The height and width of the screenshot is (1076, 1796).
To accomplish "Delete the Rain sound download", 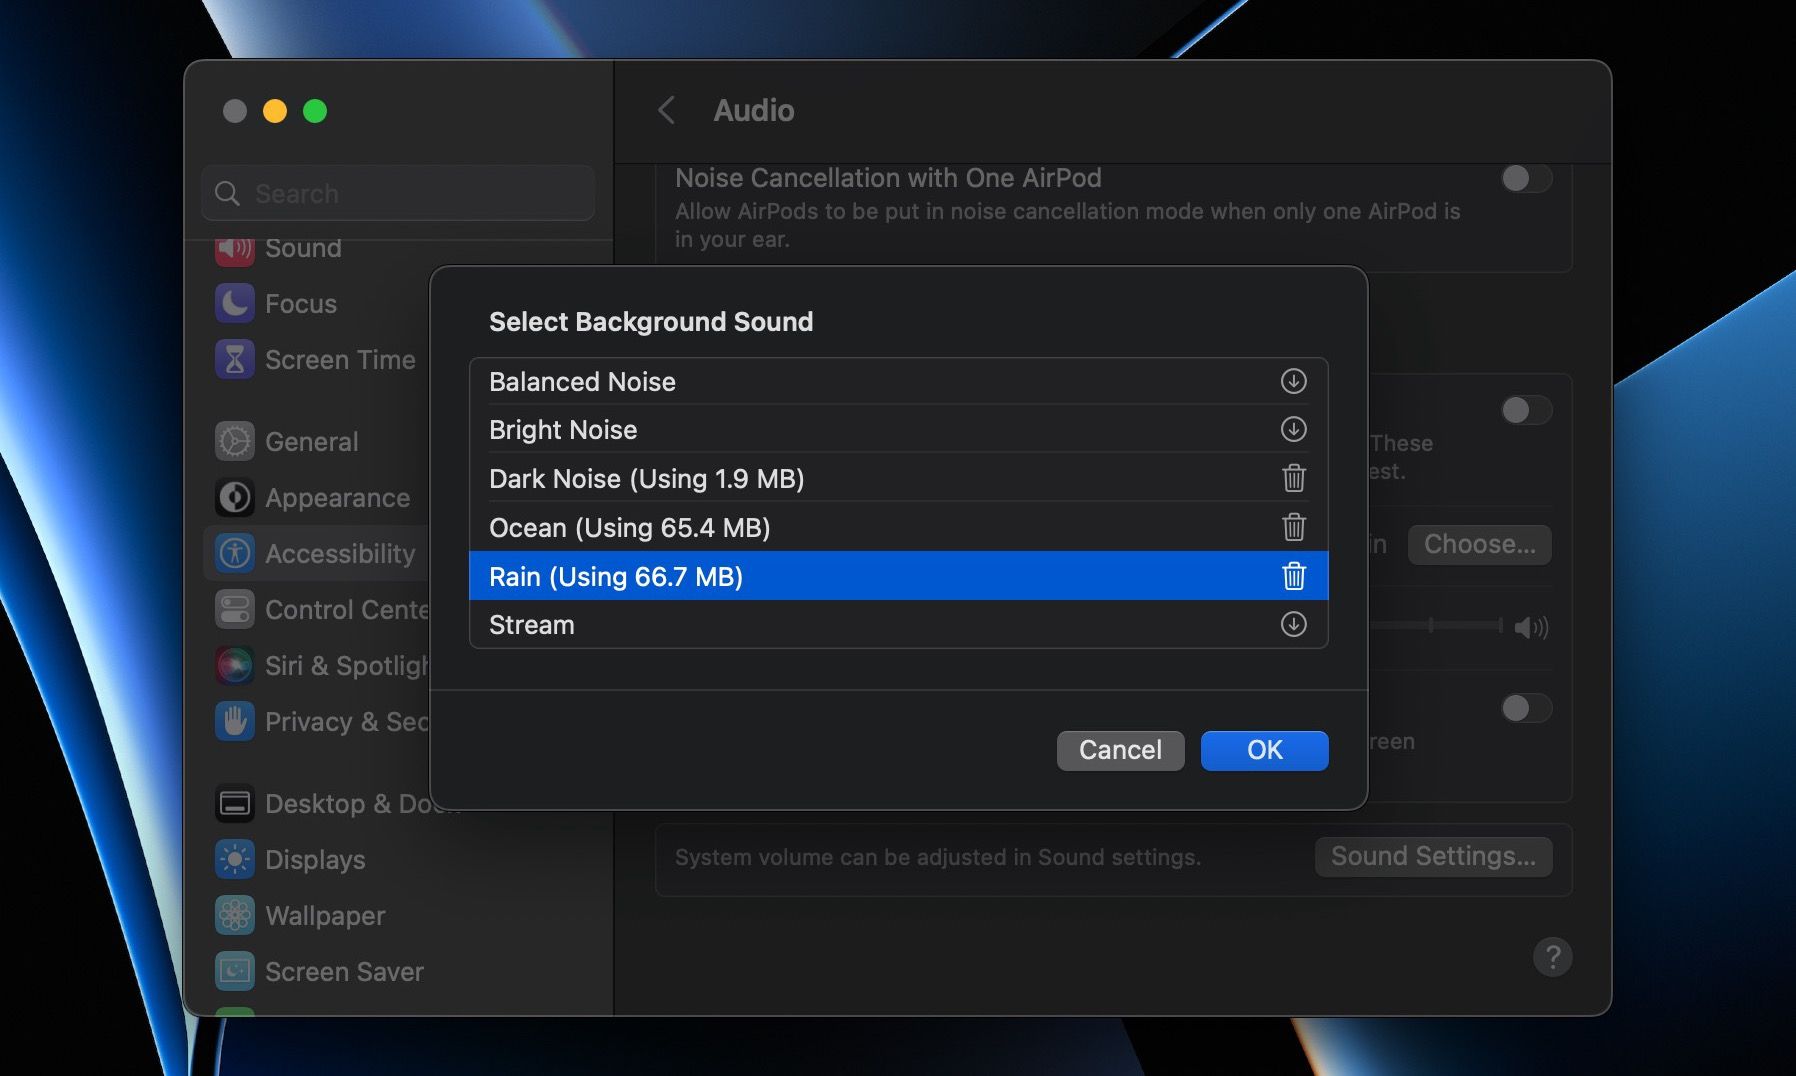I will point(1293,576).
